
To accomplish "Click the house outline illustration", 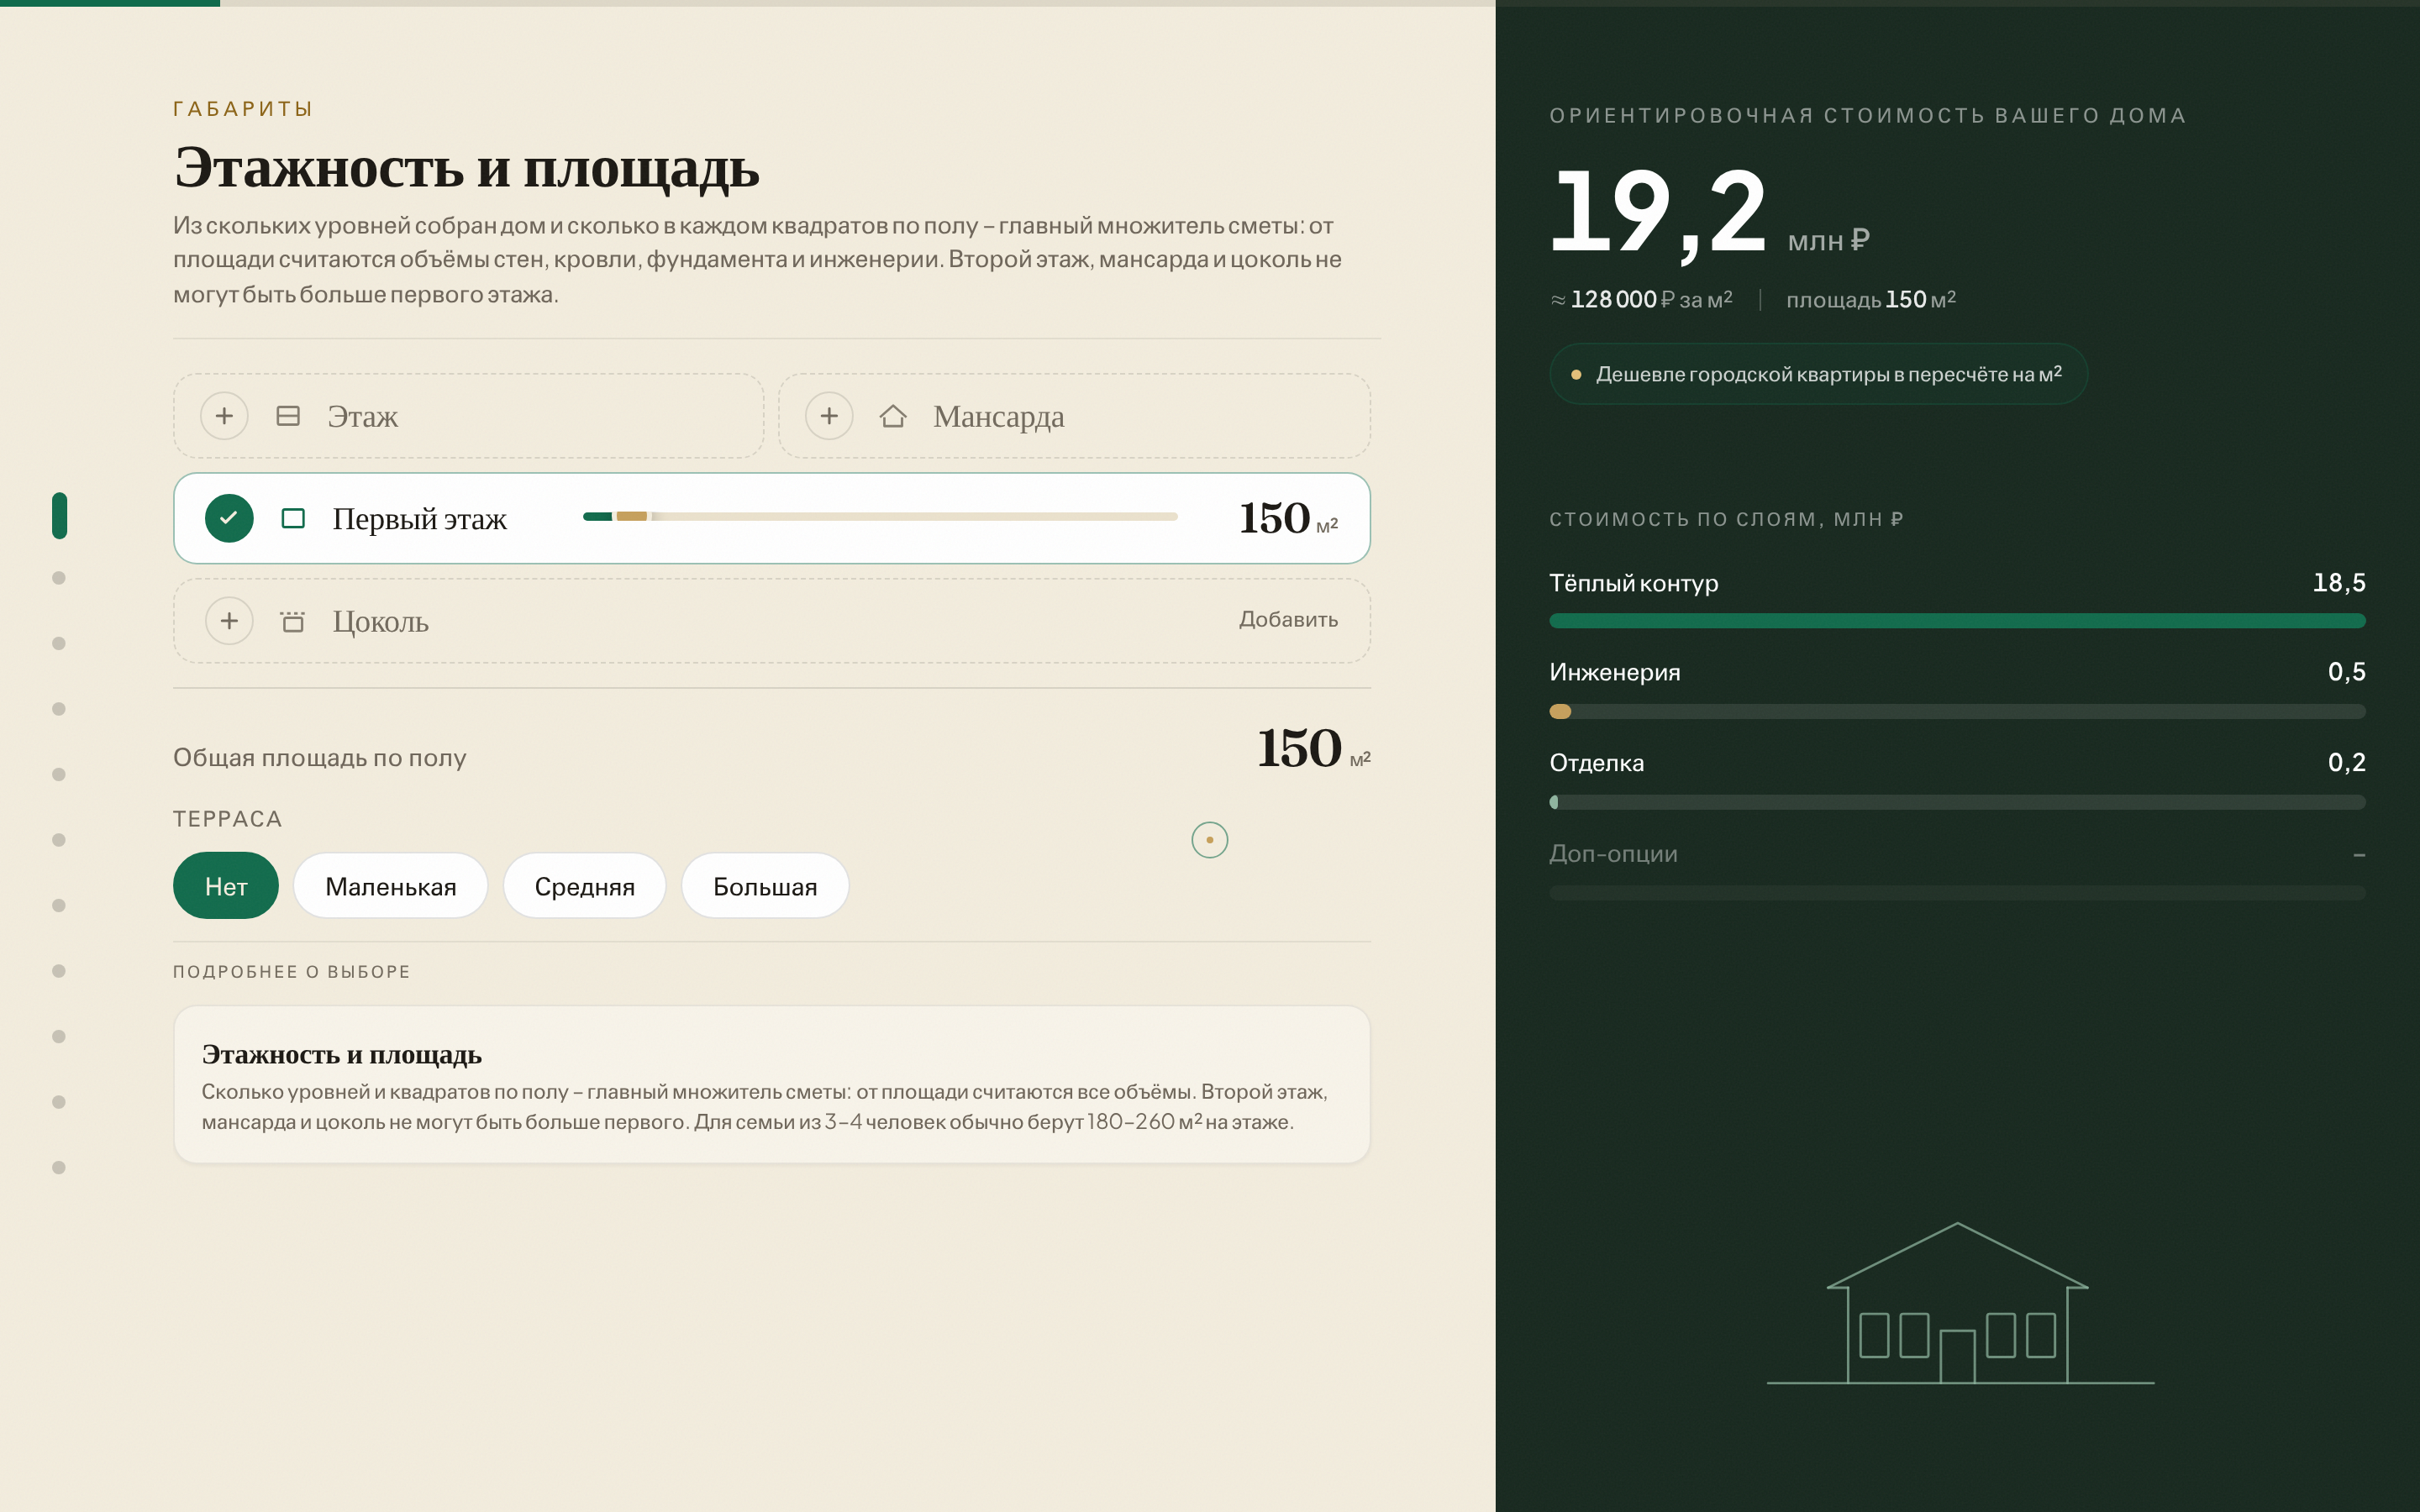I will click(1960, 1303).
